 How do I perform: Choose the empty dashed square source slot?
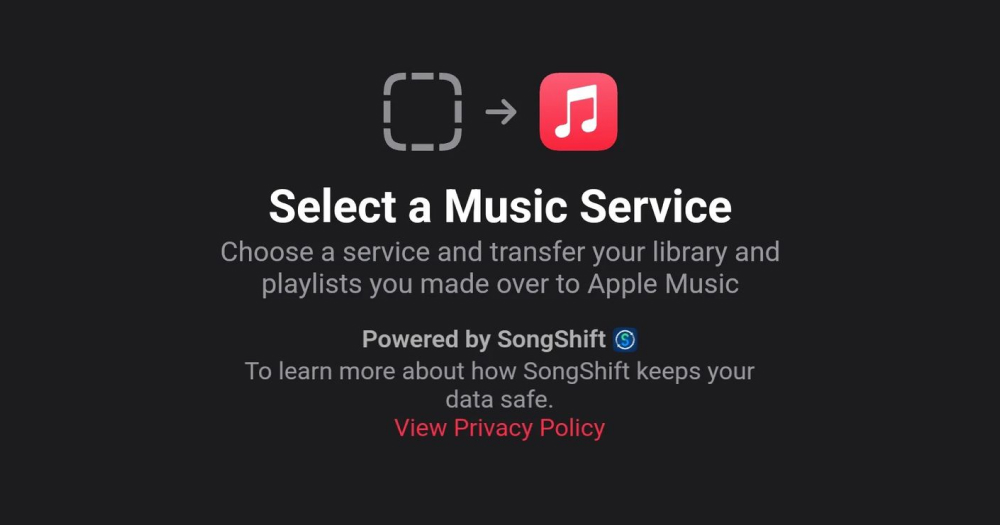(x=422, y=112)
